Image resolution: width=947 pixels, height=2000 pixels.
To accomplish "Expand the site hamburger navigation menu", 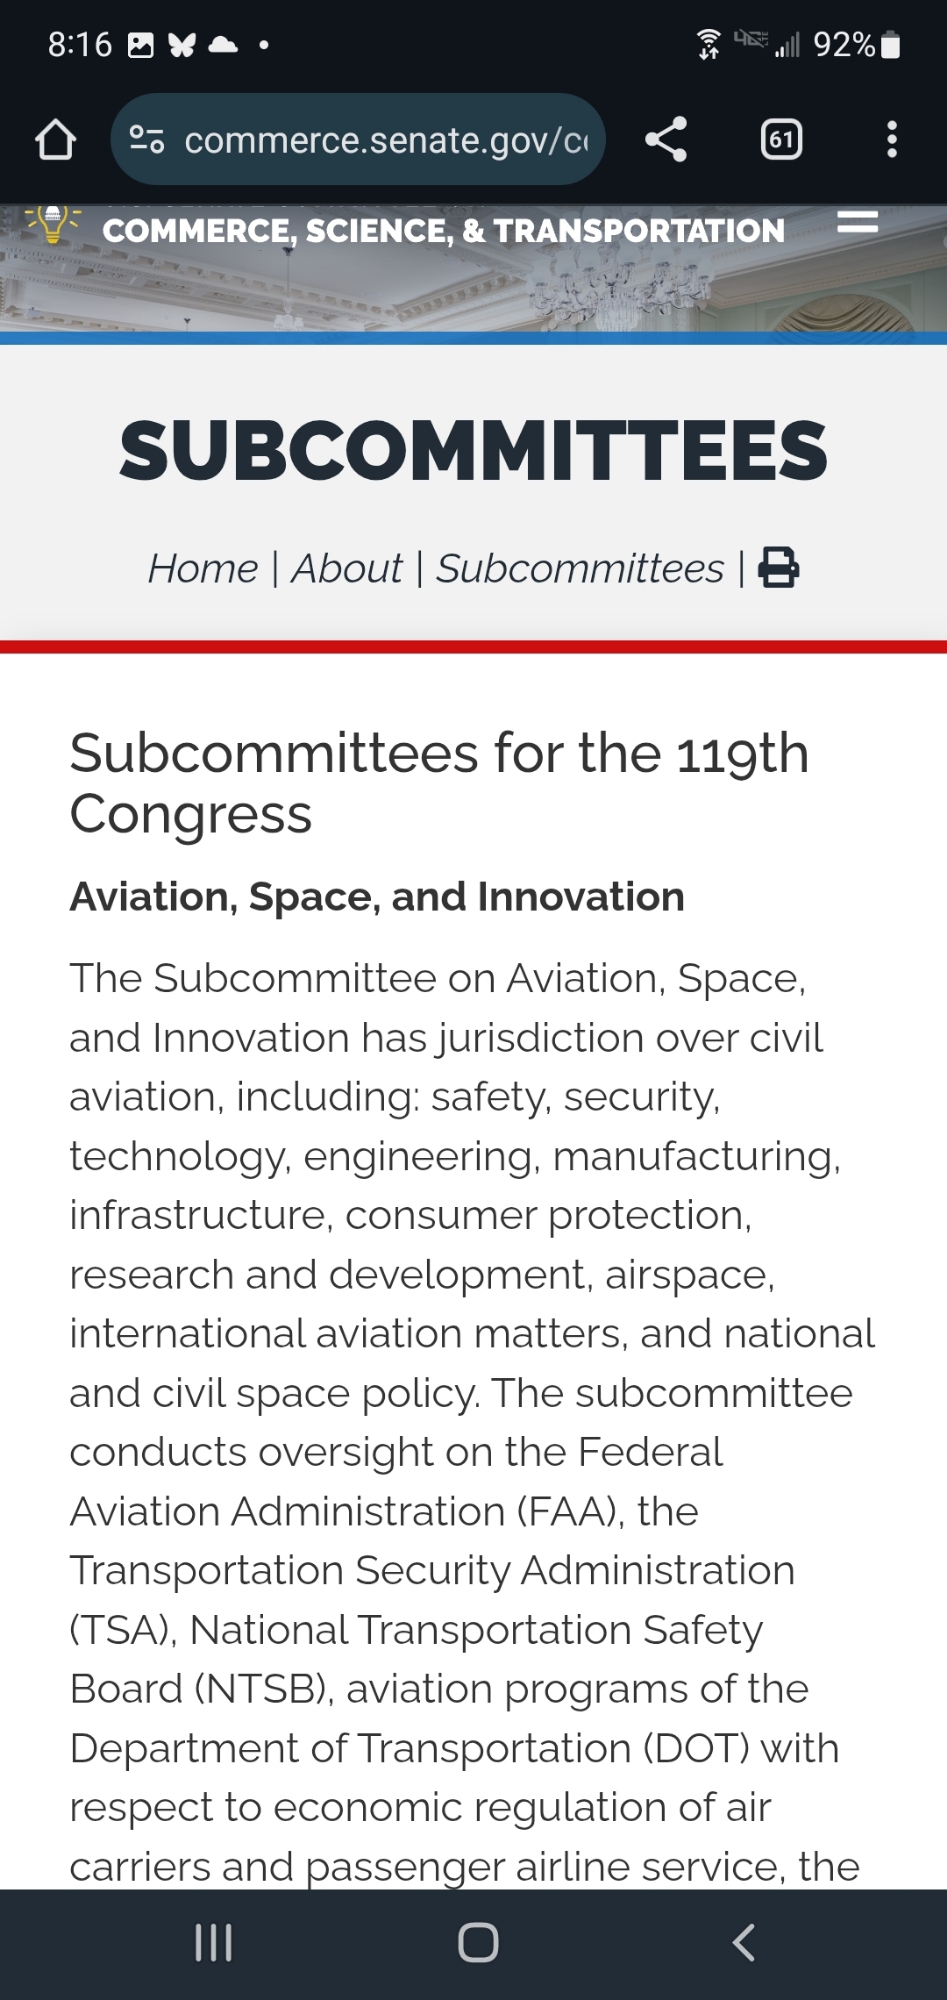I will pos(857,222).
